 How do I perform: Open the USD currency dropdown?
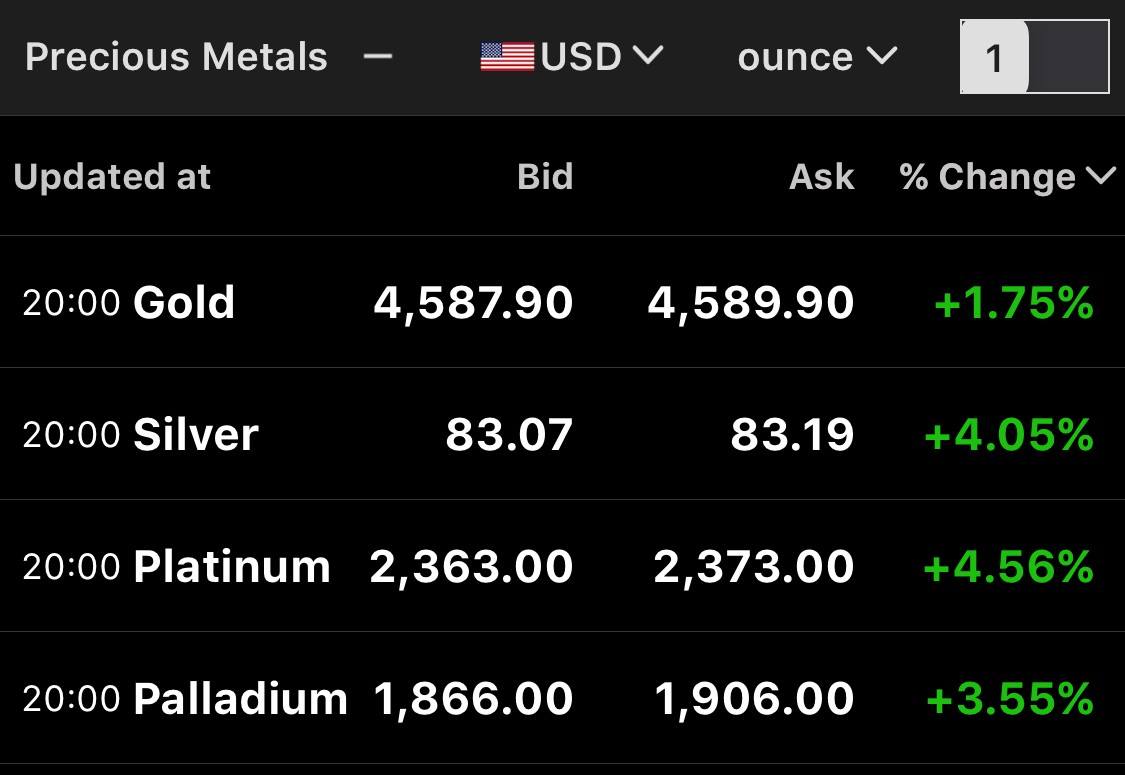[x=600, y=57]
